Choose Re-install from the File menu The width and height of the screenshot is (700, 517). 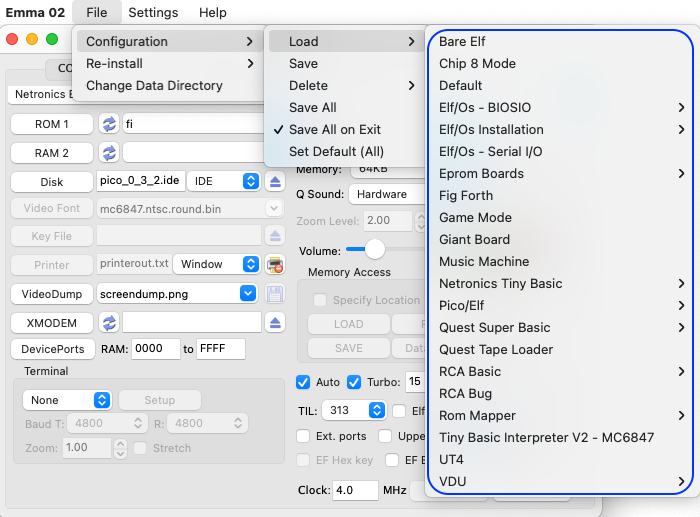click(x=170, y=63)
